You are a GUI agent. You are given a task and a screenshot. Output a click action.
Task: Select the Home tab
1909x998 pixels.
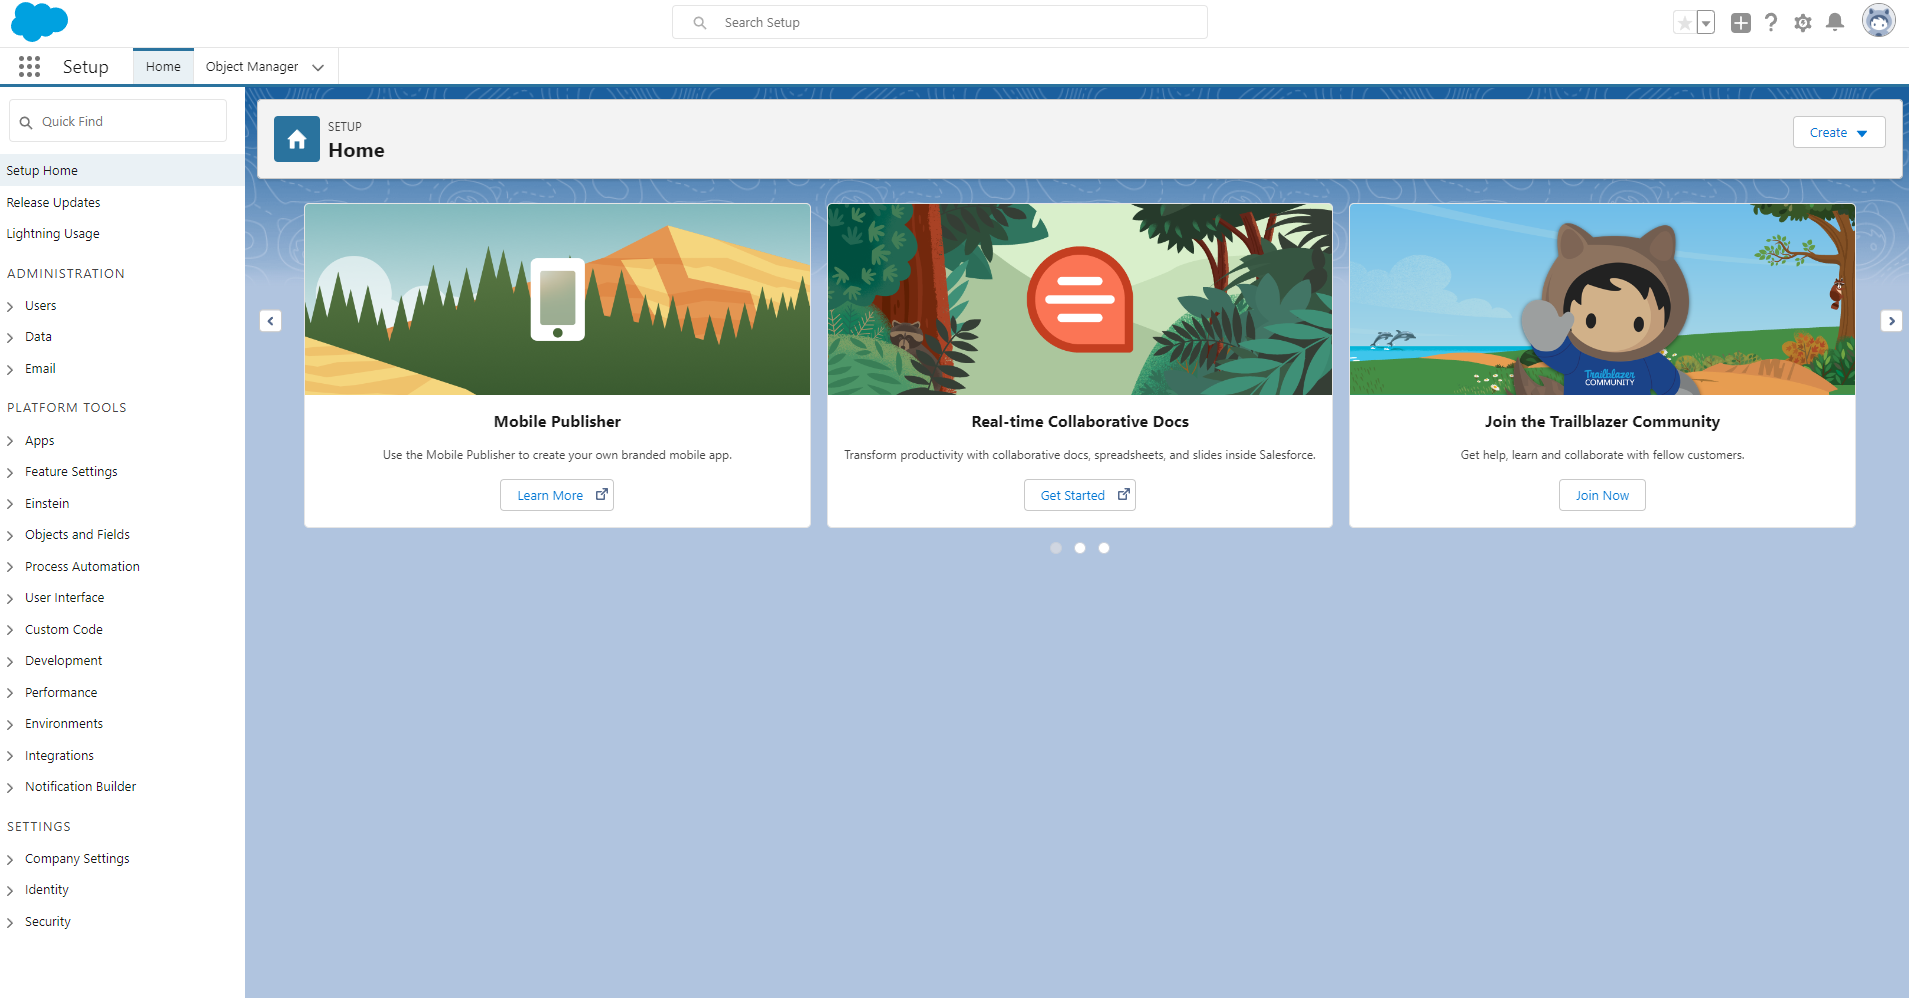click(x=163, y=66)
